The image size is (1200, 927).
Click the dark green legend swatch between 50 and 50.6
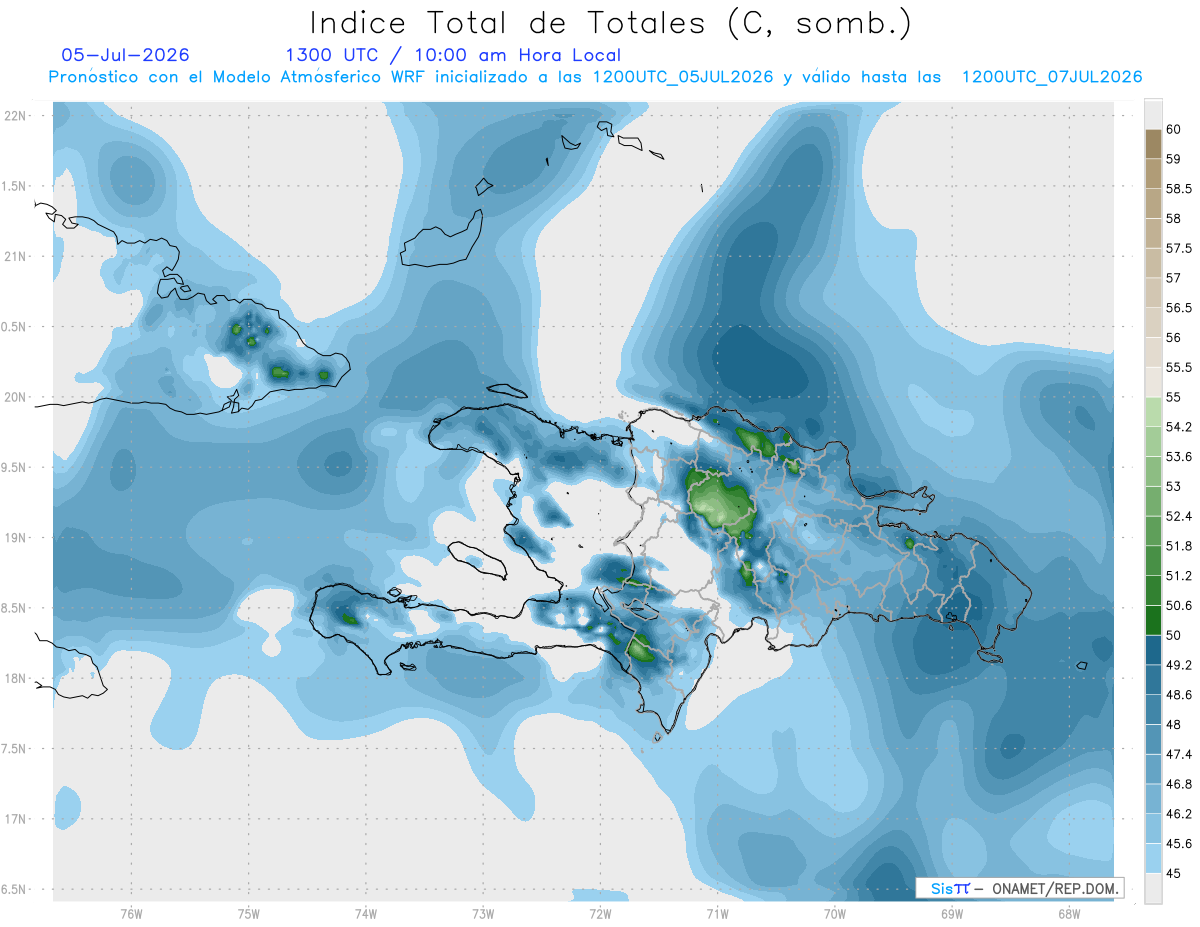(1153, 620)
